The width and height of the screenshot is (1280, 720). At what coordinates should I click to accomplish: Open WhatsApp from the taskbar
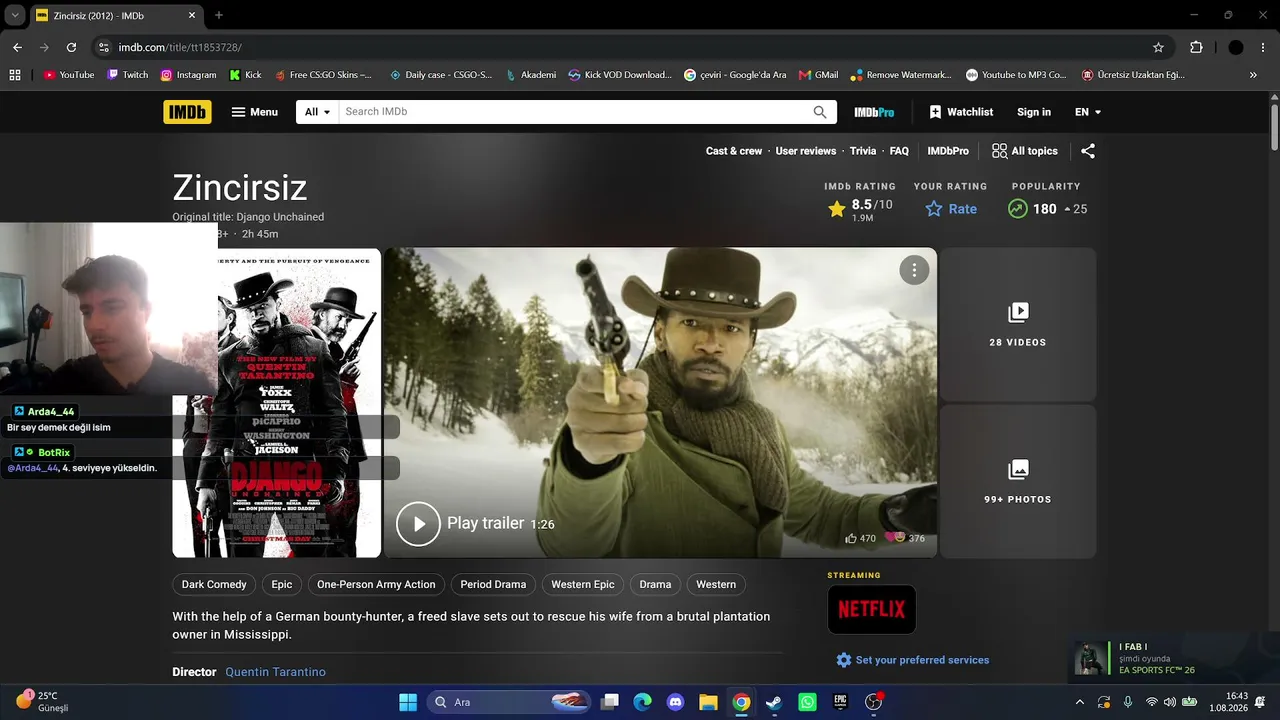(x=807, y=702)
